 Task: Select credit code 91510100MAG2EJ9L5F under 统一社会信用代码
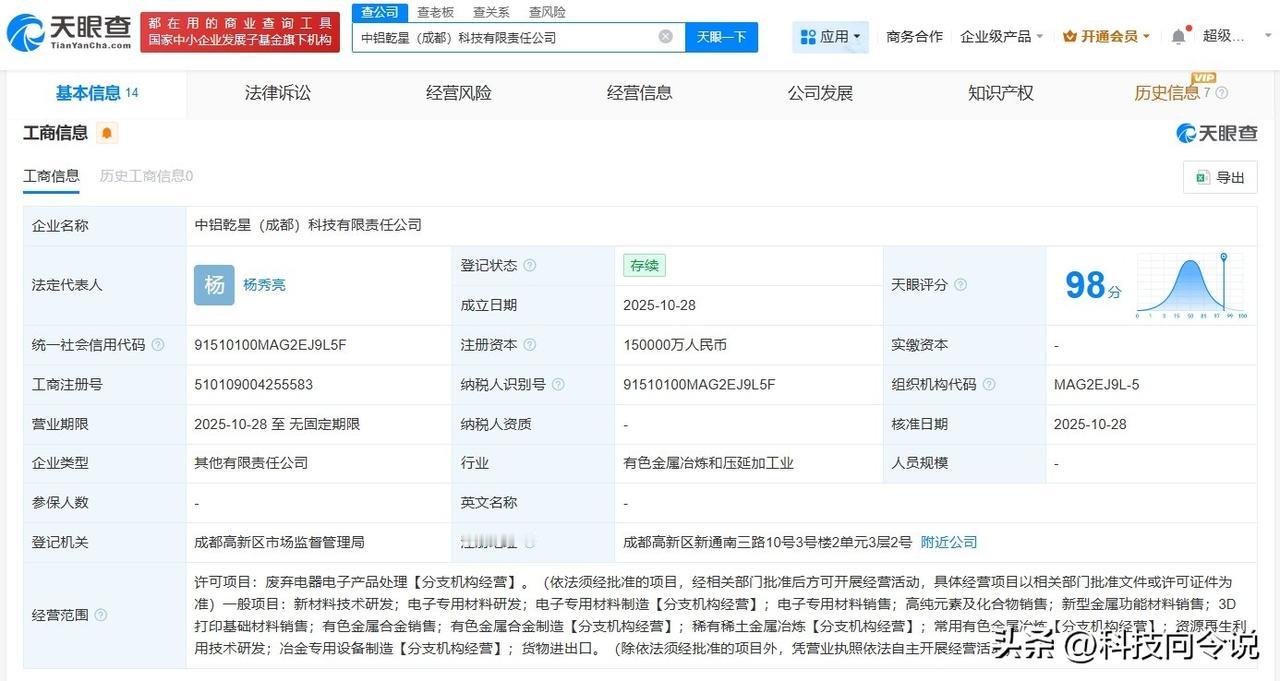tap(270, 345)
